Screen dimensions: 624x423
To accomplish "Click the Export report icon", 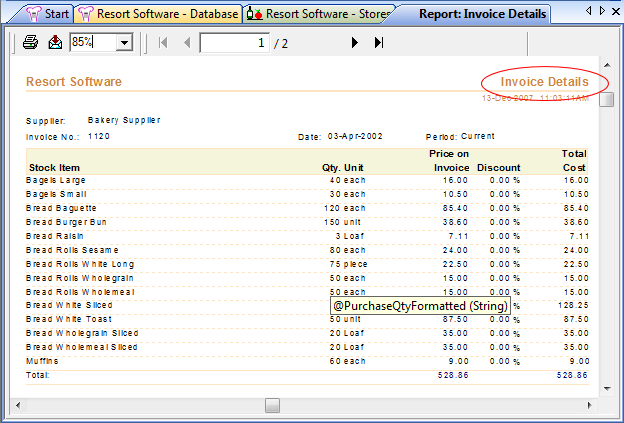I will (55, 42).
